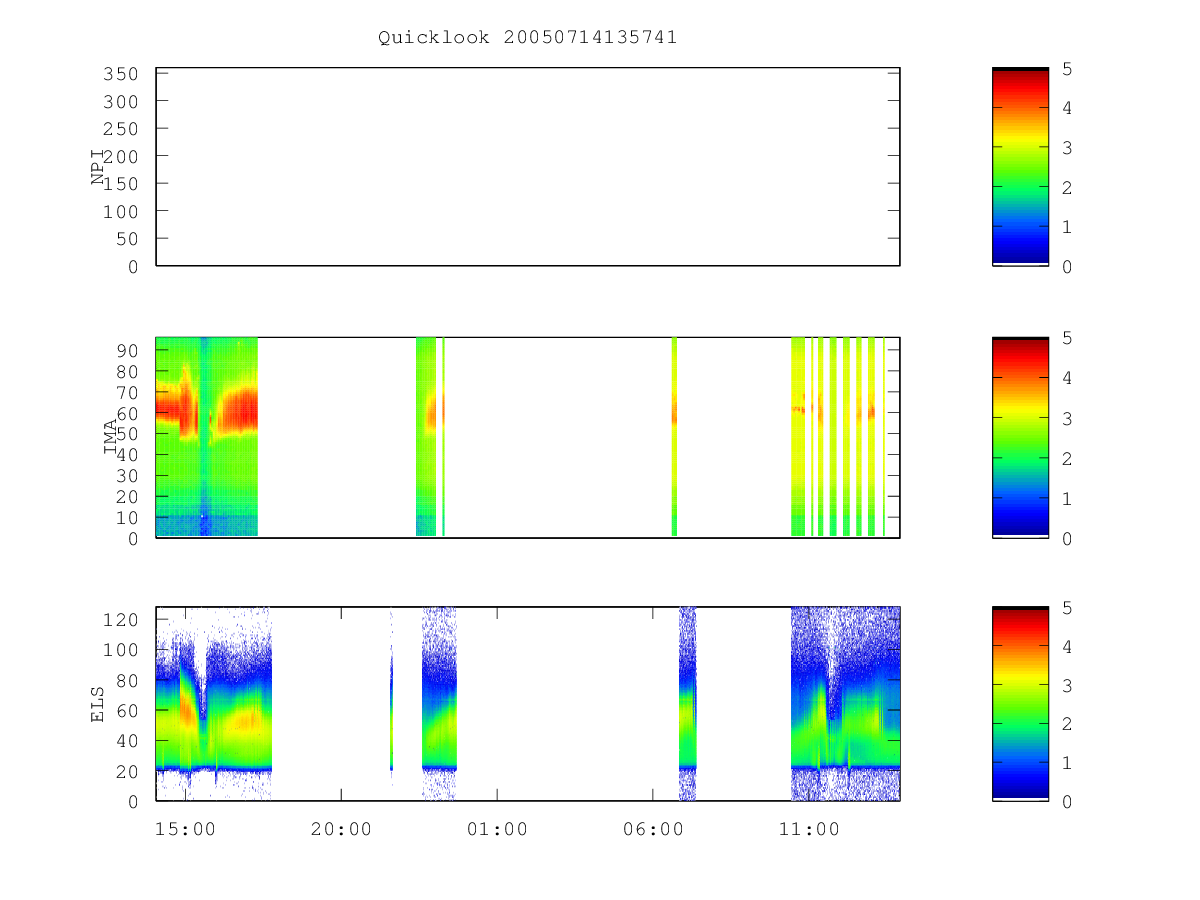Click the "11:00" time axis label
The width and height of the screenshot is (1200, 900).
[809, 829]
